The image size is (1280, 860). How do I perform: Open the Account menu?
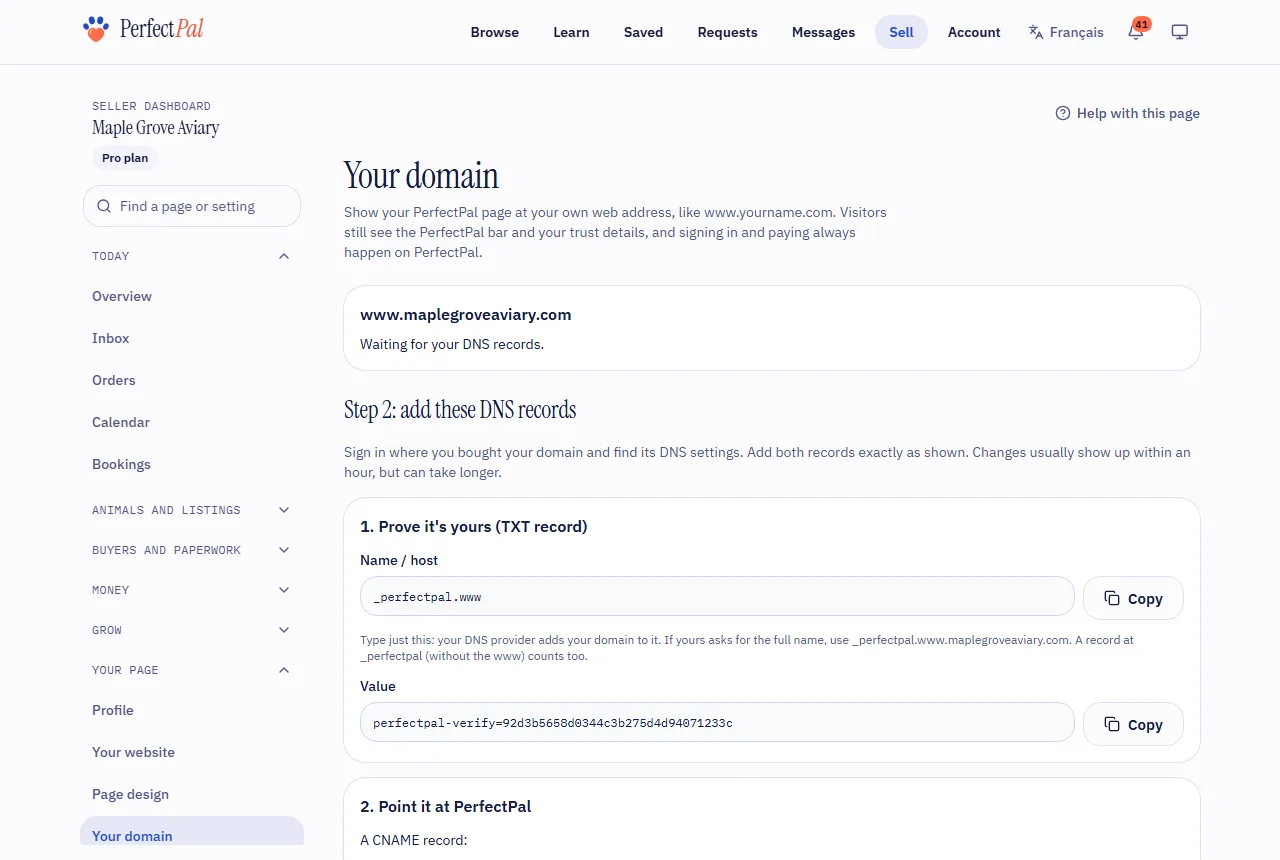coord(974,32)
